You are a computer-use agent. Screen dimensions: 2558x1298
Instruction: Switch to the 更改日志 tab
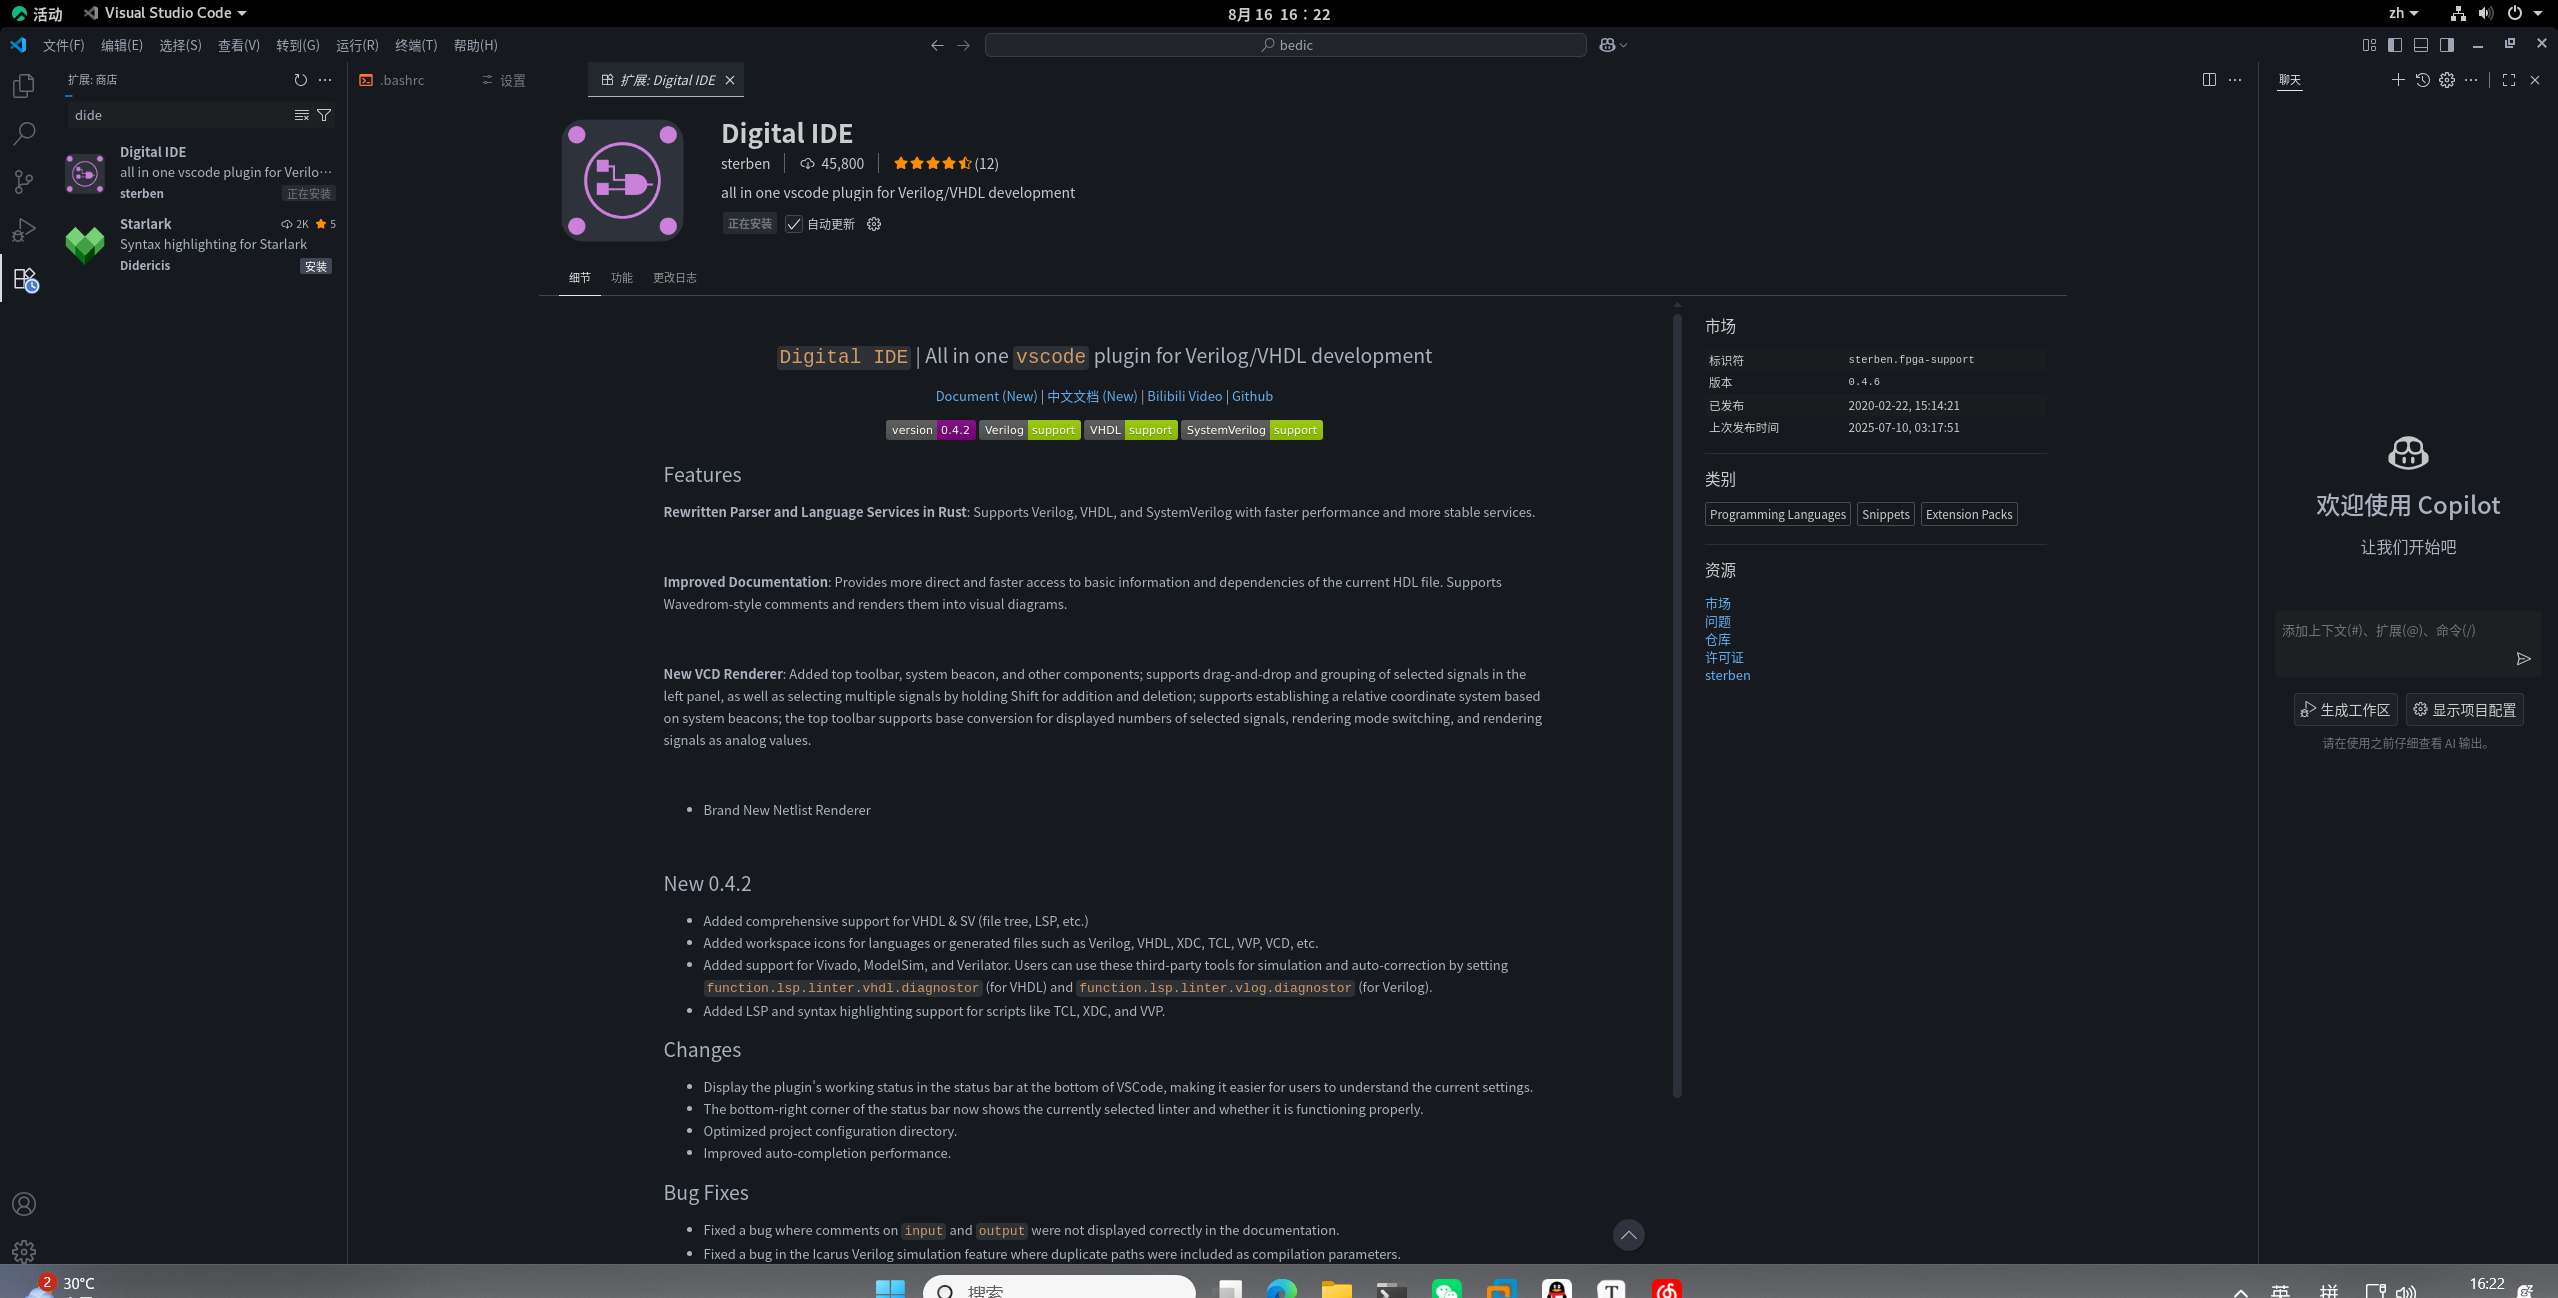[x=674, y=278]
